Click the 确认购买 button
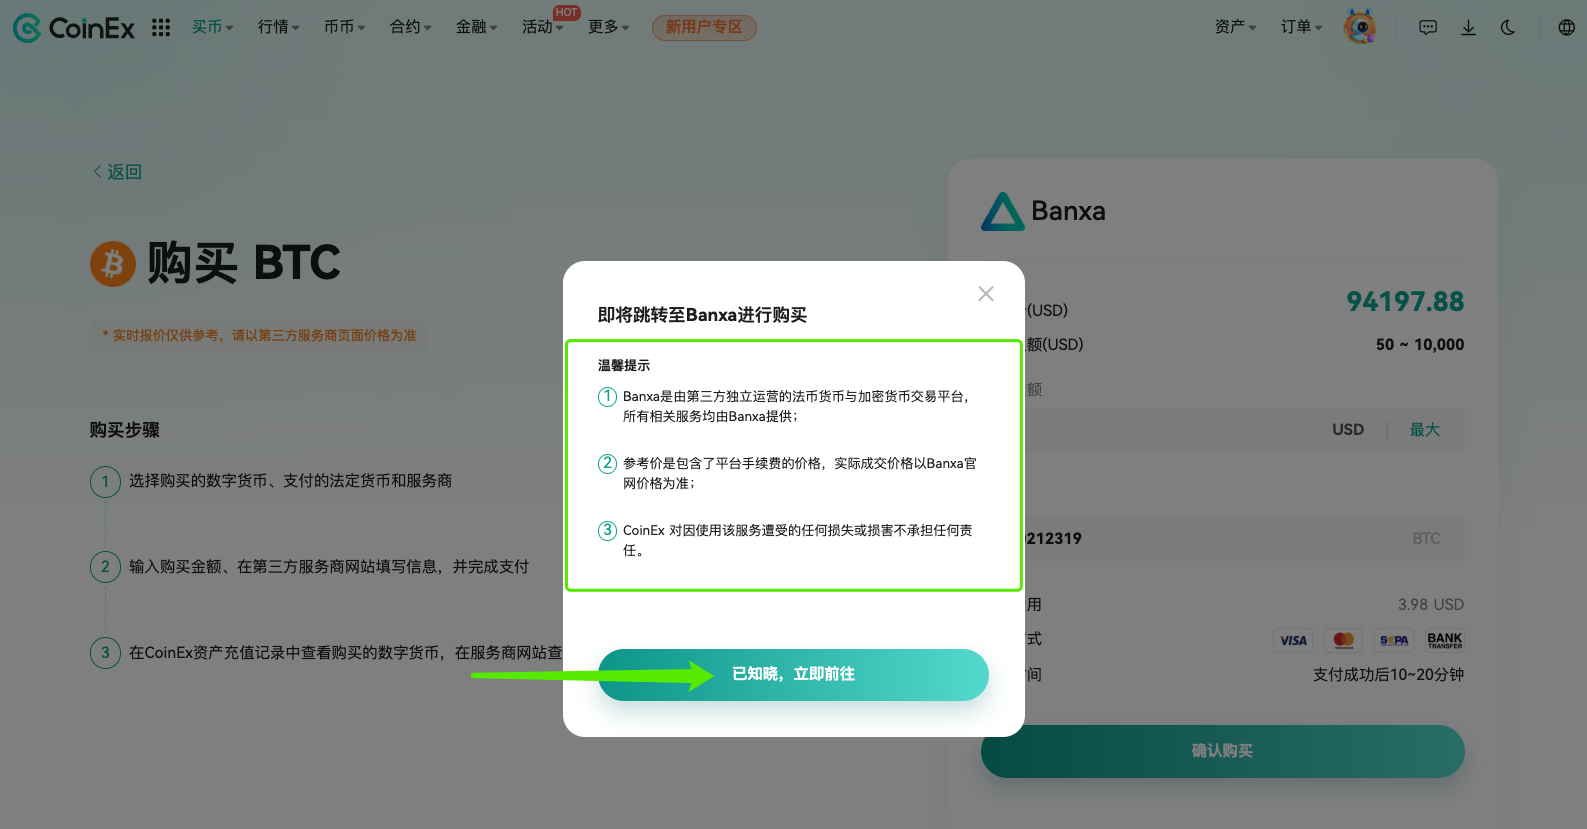This screenshot has height=829, width=1587. [x=1222, y=751]
